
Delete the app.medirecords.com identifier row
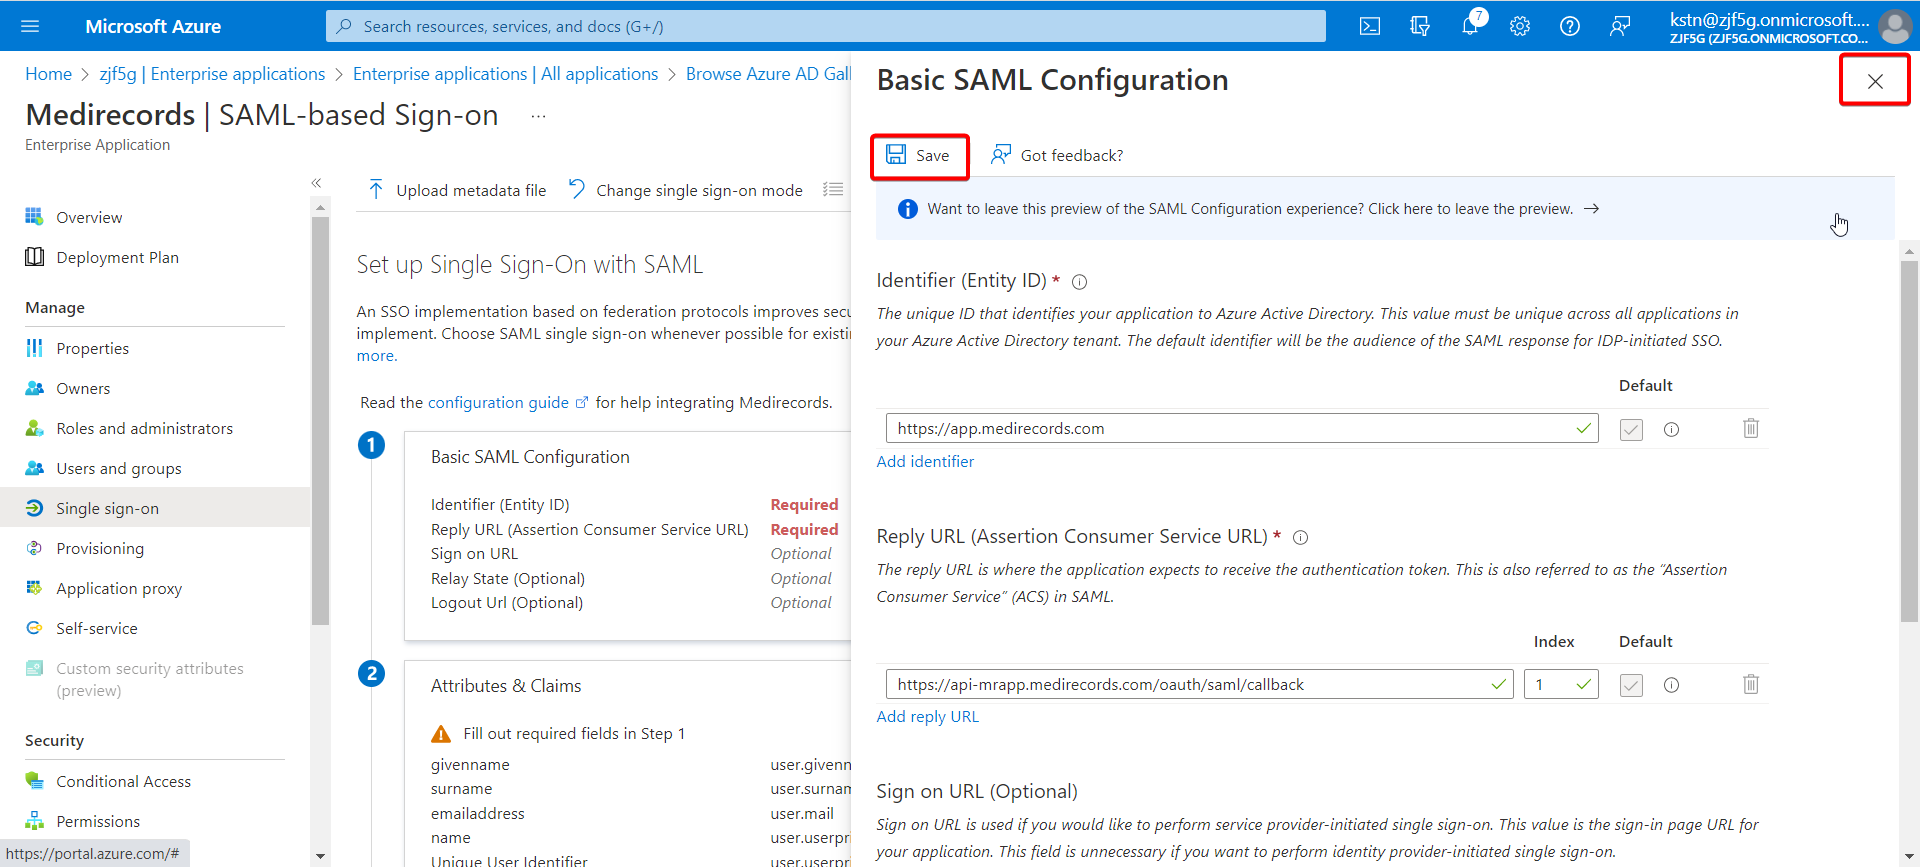pos(1751,429)
